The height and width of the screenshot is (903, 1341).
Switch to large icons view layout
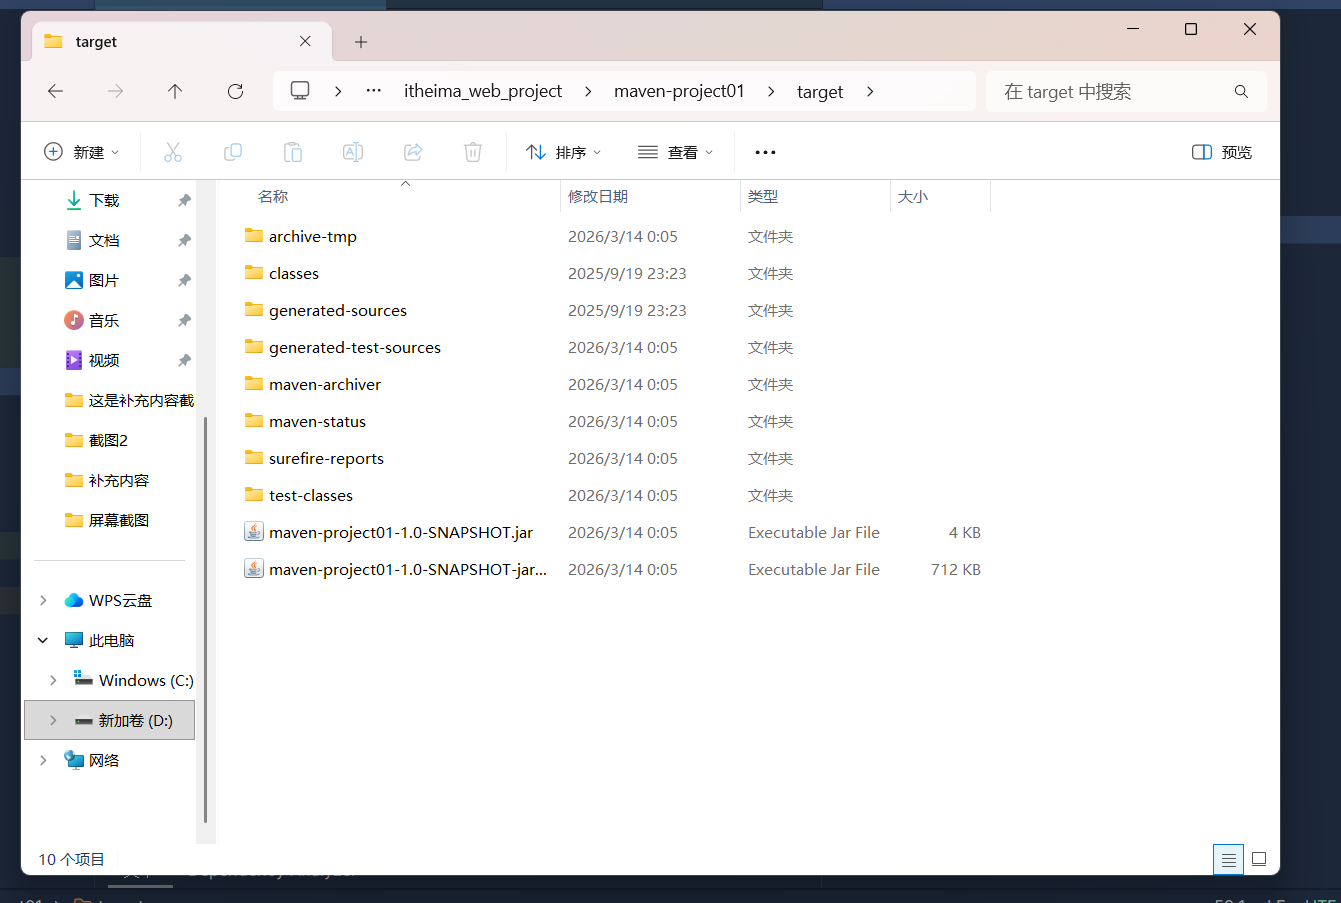[x=1259, y=859]
